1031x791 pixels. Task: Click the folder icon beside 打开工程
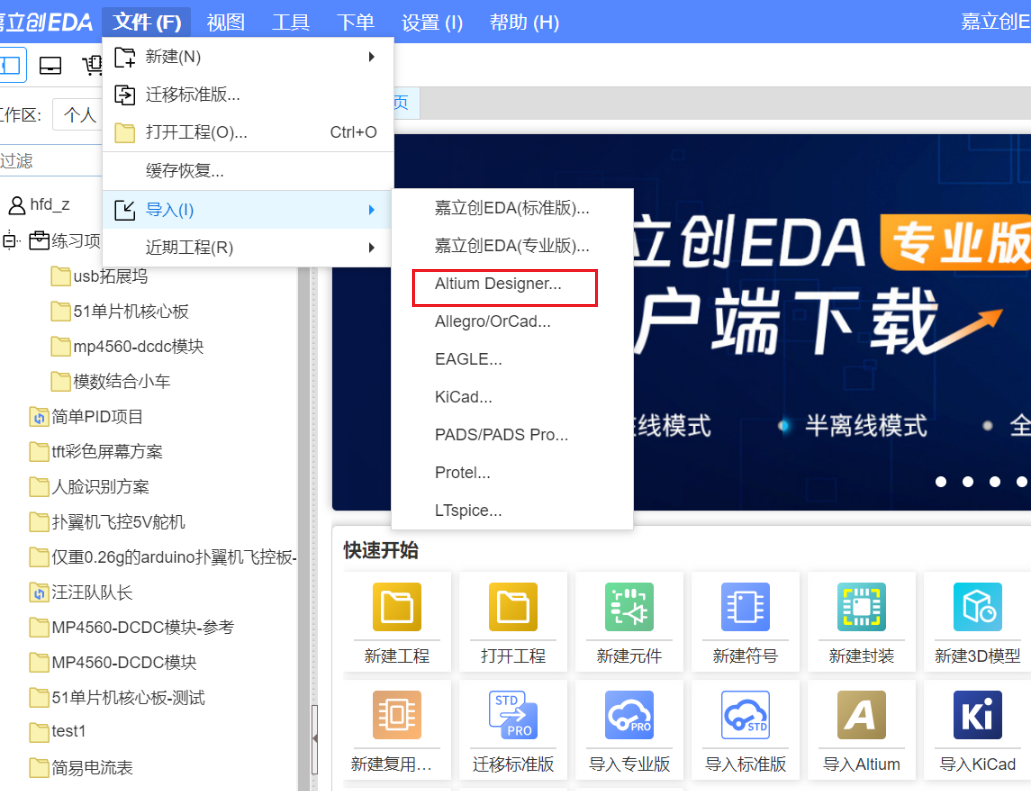(124, 133)
